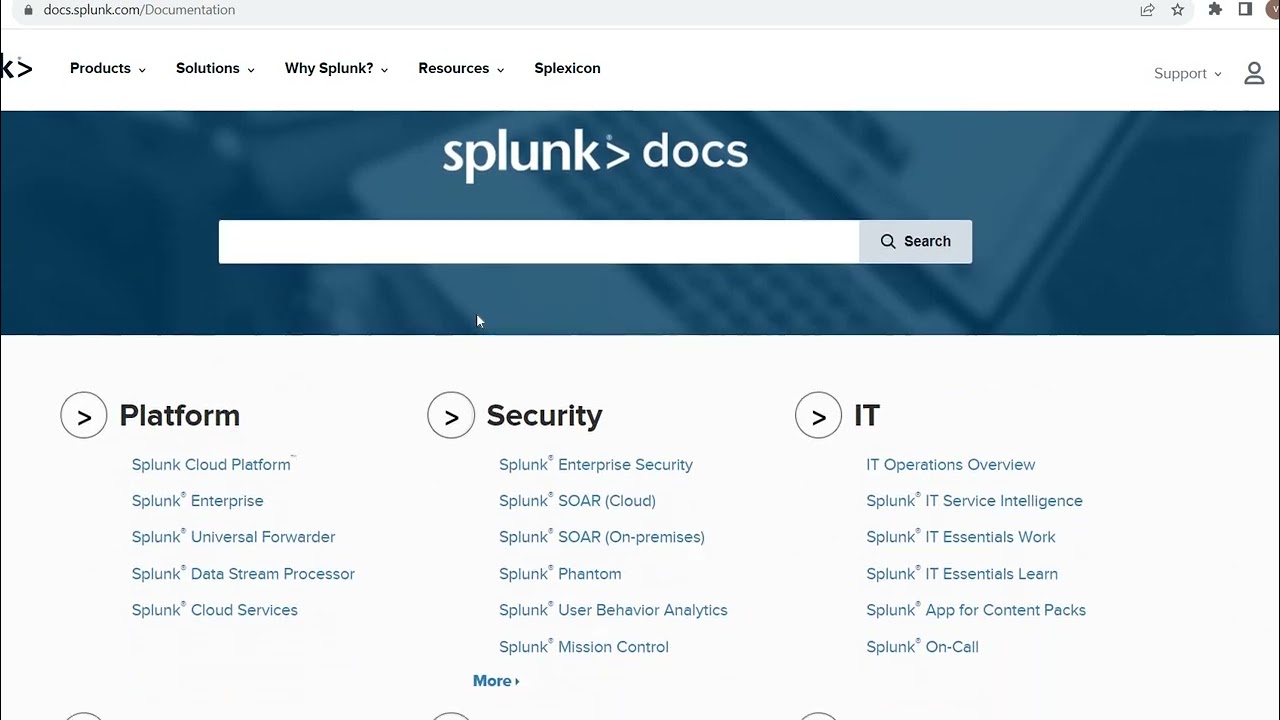Viewport: 1280px width, 720px height.
Task: Open Splunk IT Essentials Learn link
Action: pos(962,574)
